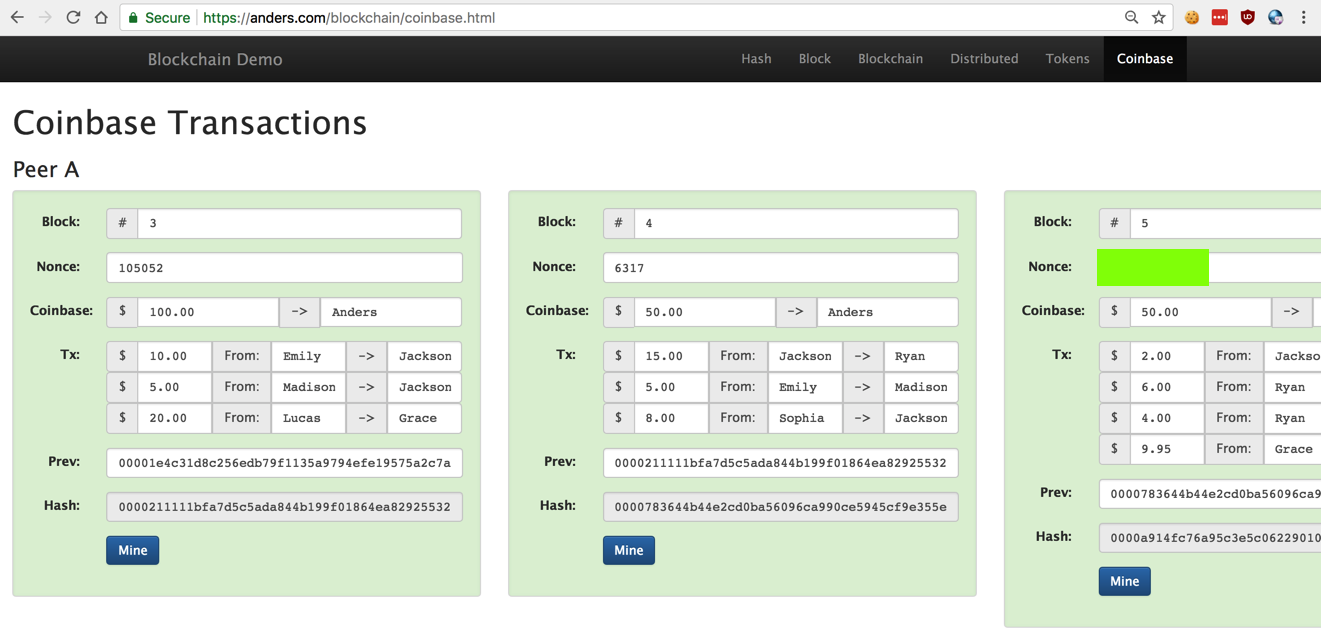
Task: Edit tx amount 6.00 in block 5
Action: pyautogui.click(x=1167, y=387)
